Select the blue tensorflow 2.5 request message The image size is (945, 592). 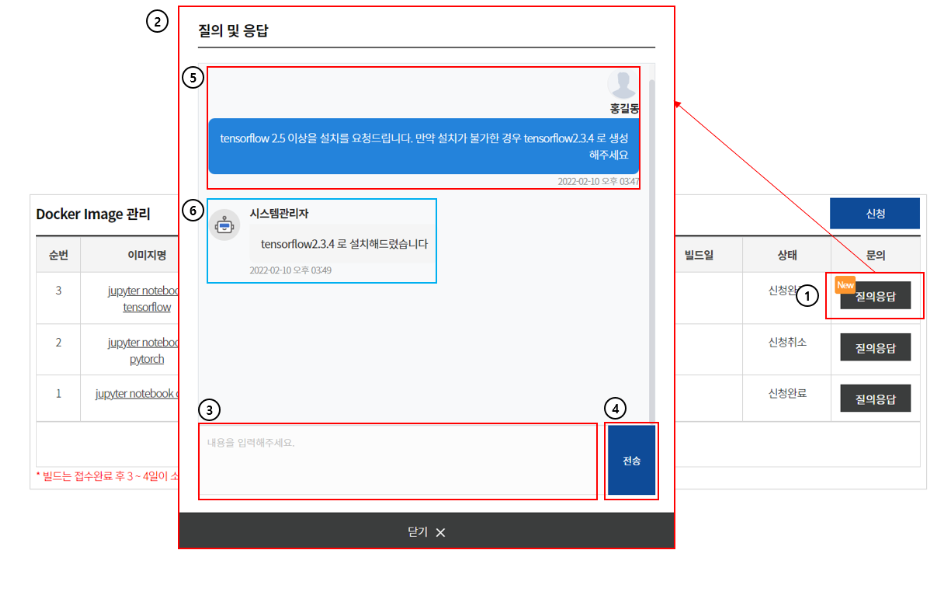pyautogui.click(x=424, y=146)
